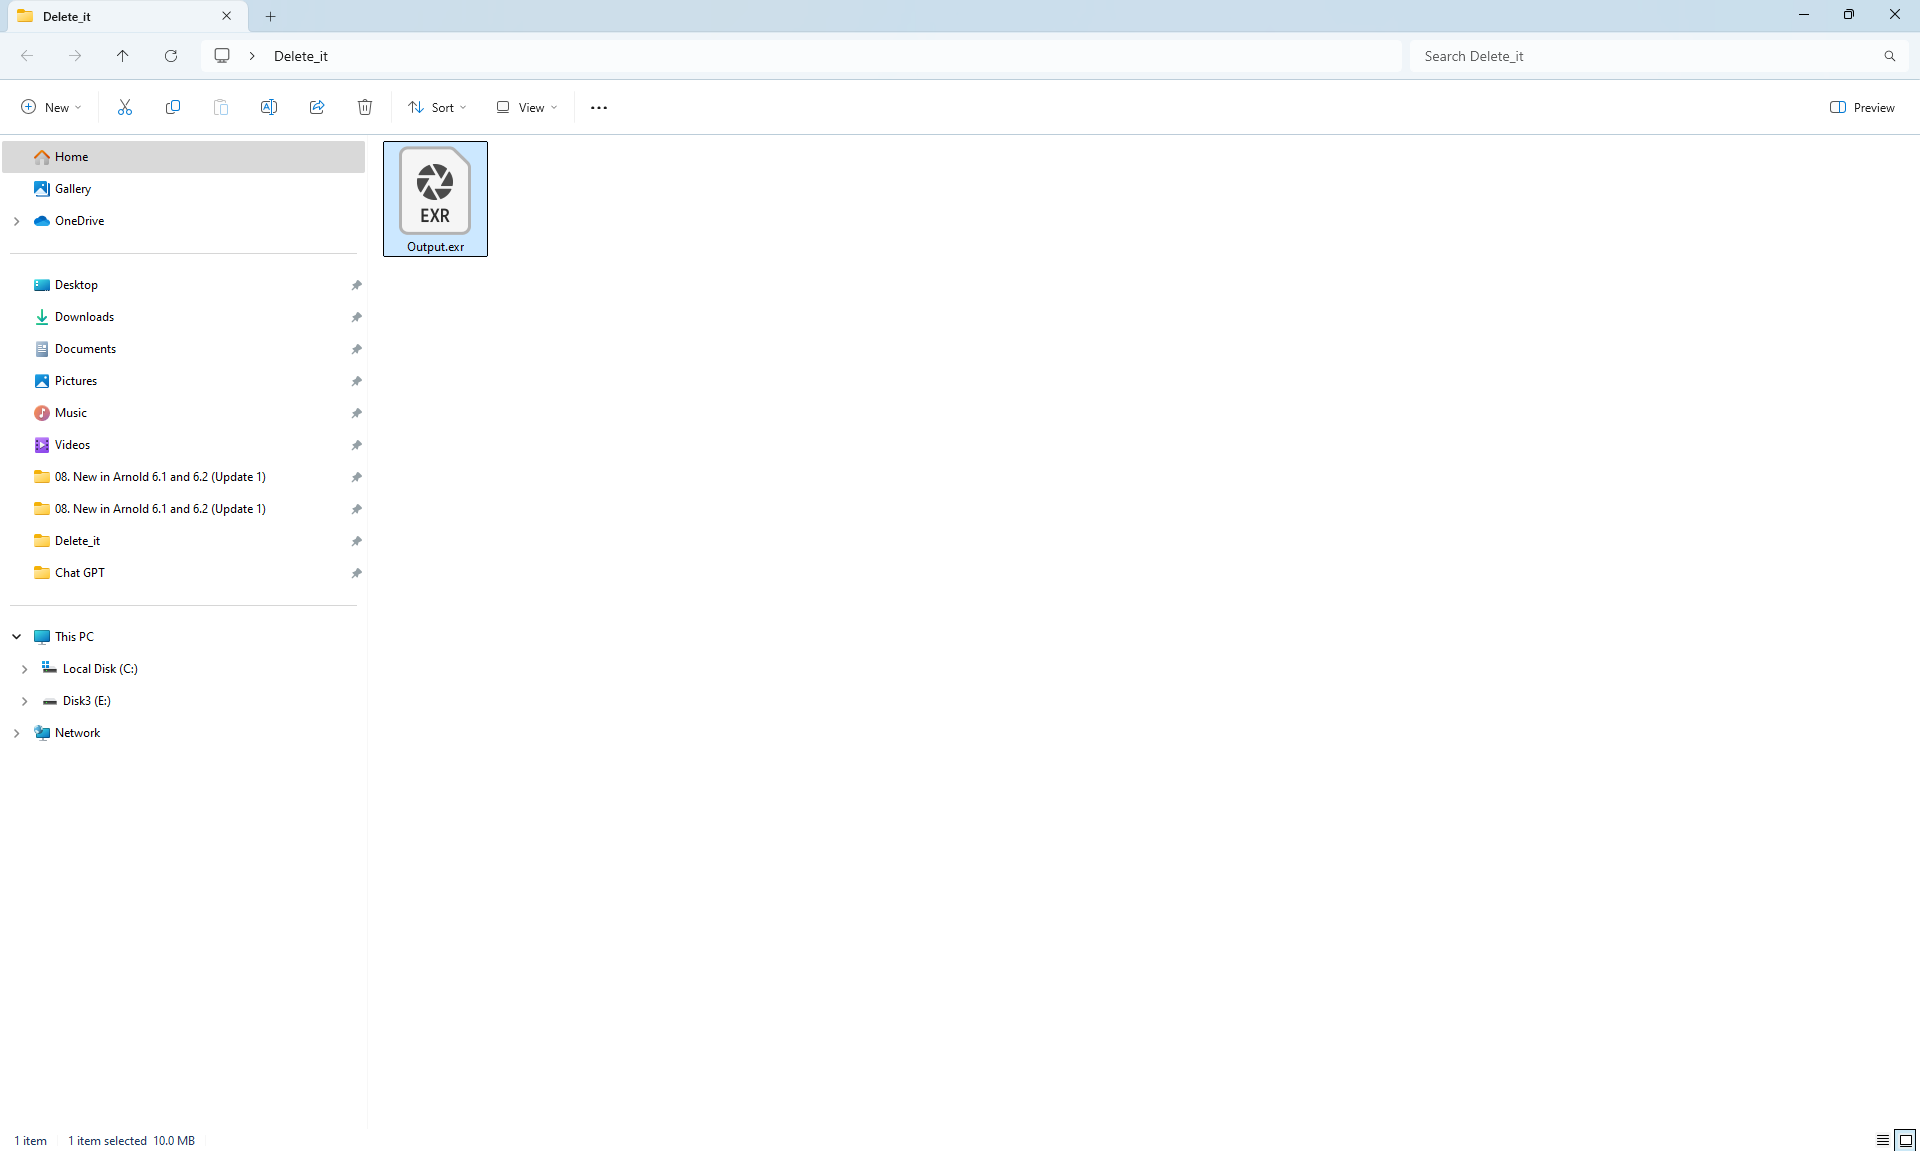
Task: Open the New item menu
Action: click(x=51, y=107)
